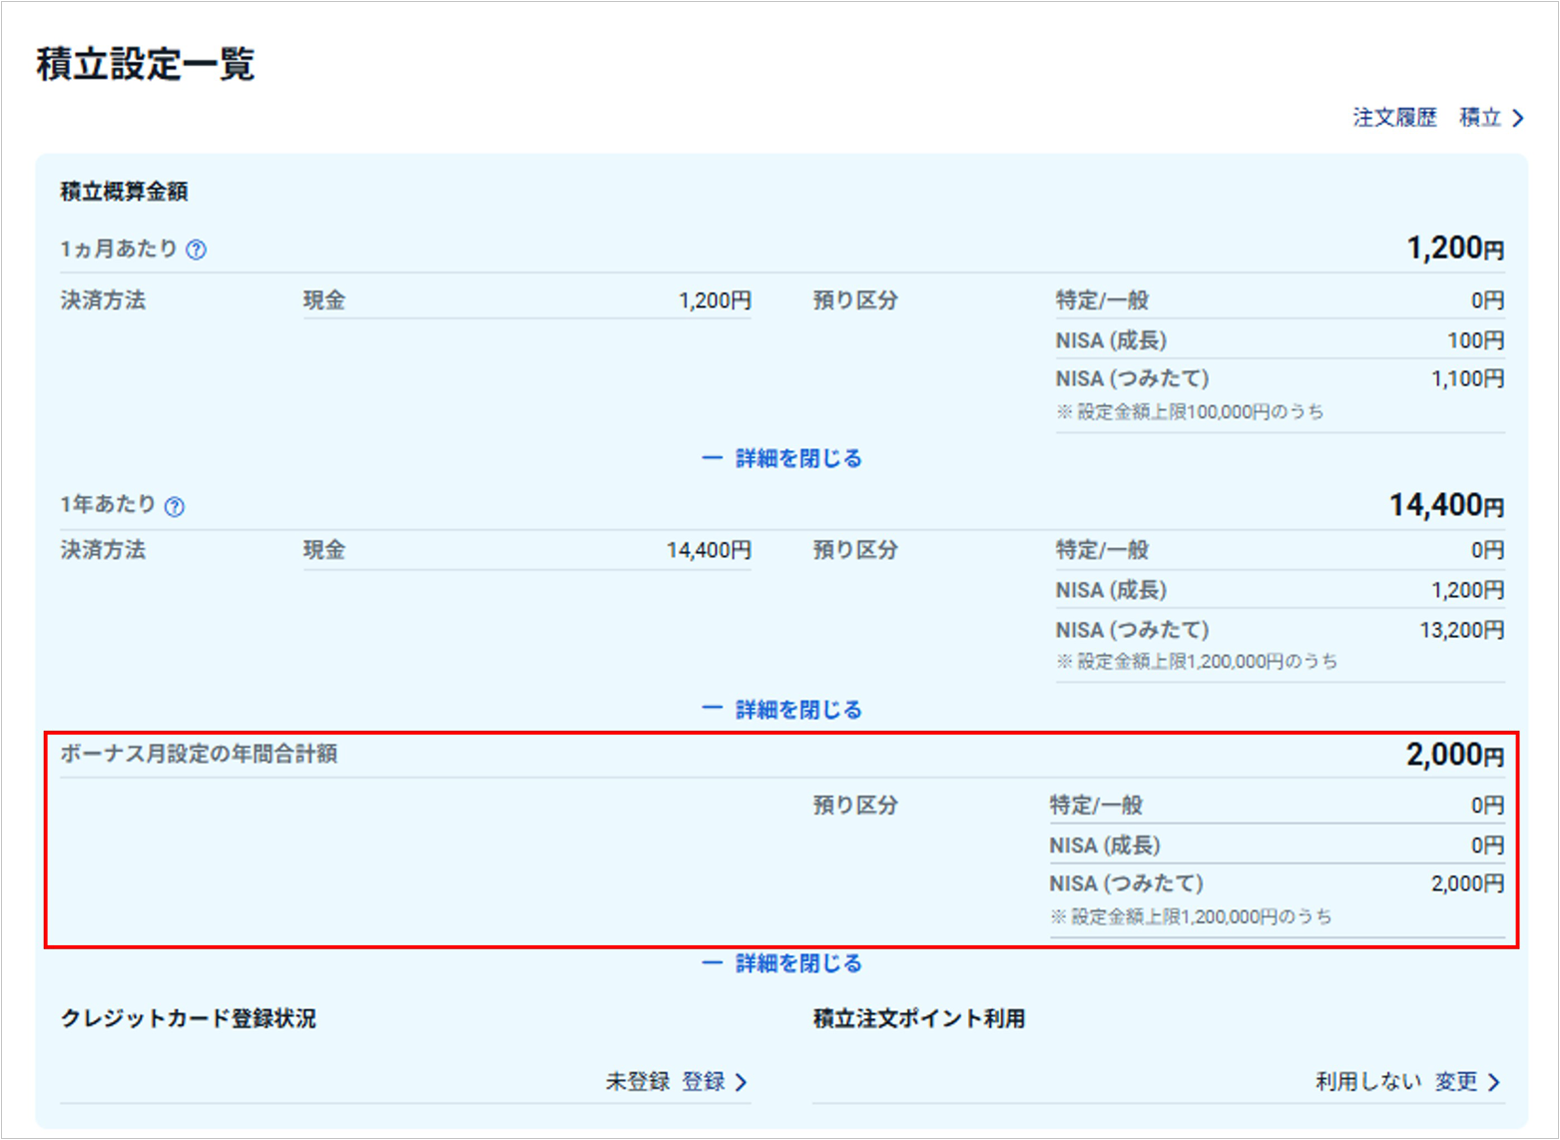Collapse details under the 1年あたり section
The width and height of the screenshot is (1560, 1140).
pos(782,710)
